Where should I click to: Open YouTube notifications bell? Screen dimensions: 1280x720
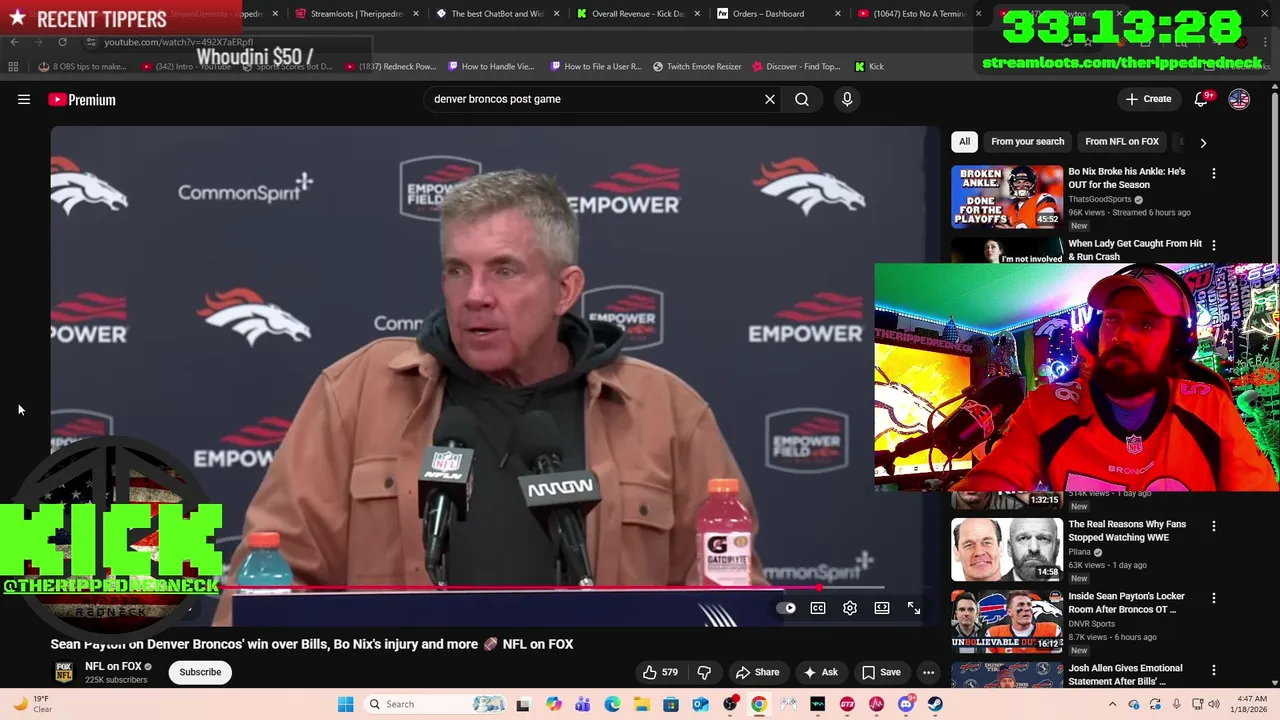pos(1202,99)
